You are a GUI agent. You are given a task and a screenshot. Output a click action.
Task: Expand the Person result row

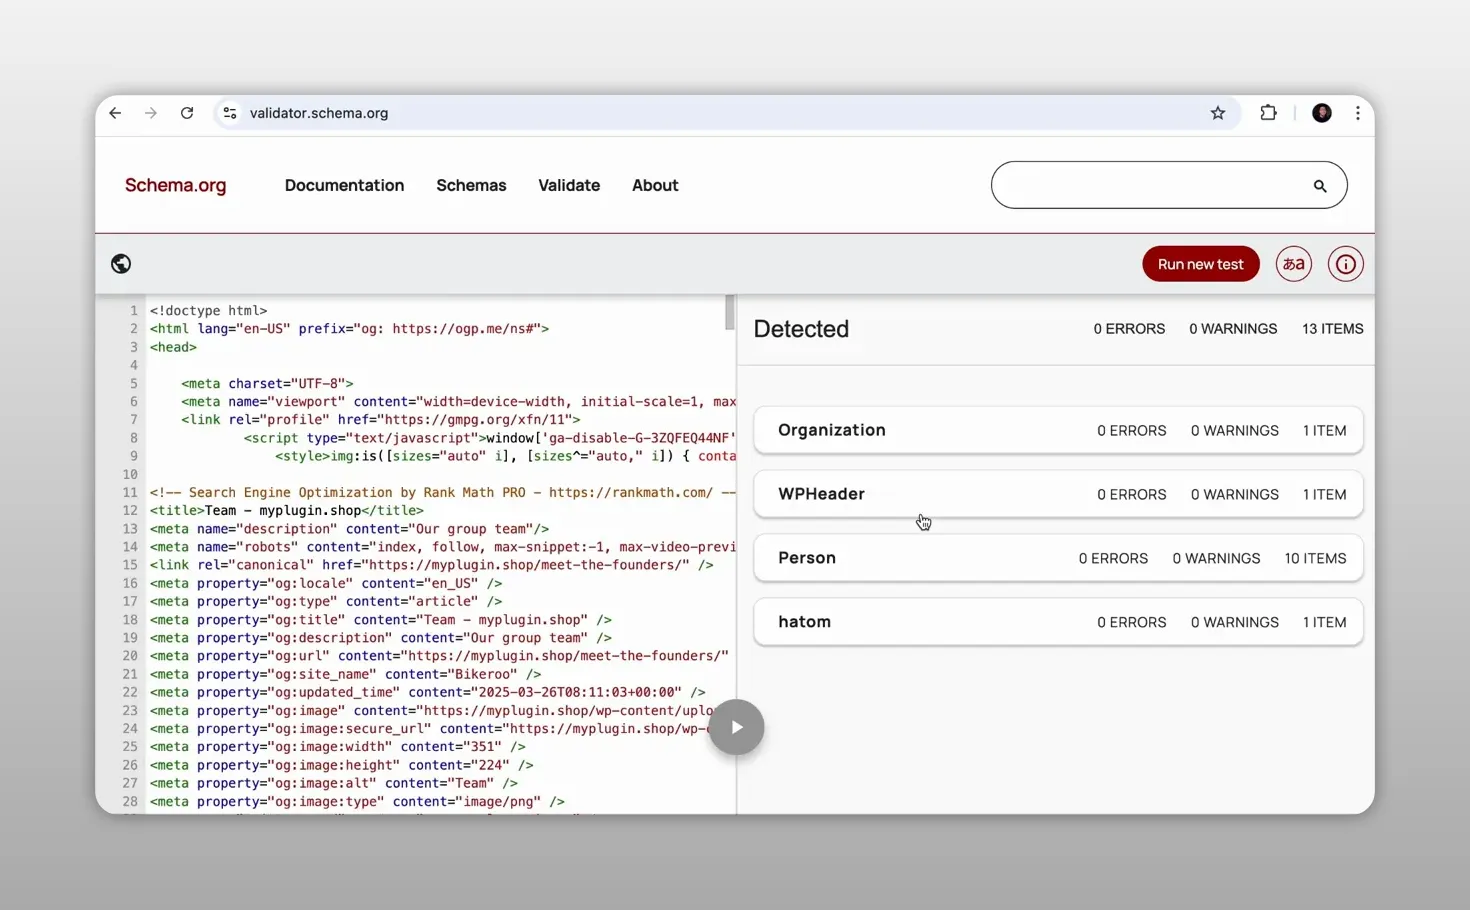(1058, 558)
